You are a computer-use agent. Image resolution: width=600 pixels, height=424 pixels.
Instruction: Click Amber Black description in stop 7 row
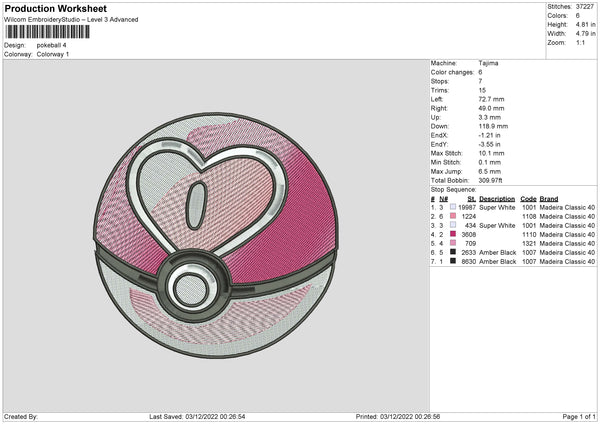(x=497, y=262)
